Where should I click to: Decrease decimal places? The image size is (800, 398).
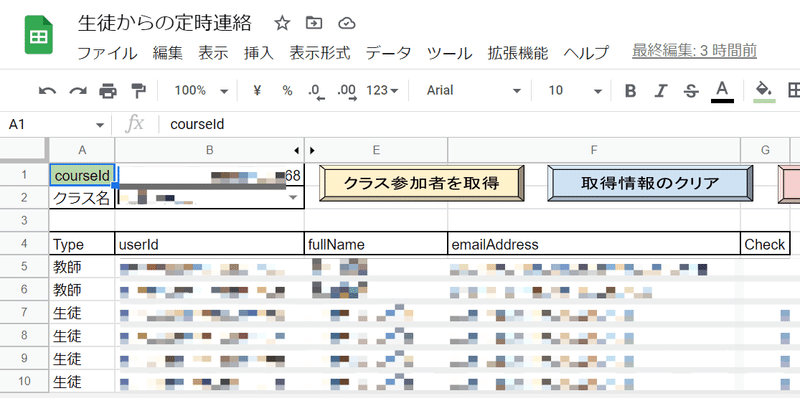click(316, 92)
